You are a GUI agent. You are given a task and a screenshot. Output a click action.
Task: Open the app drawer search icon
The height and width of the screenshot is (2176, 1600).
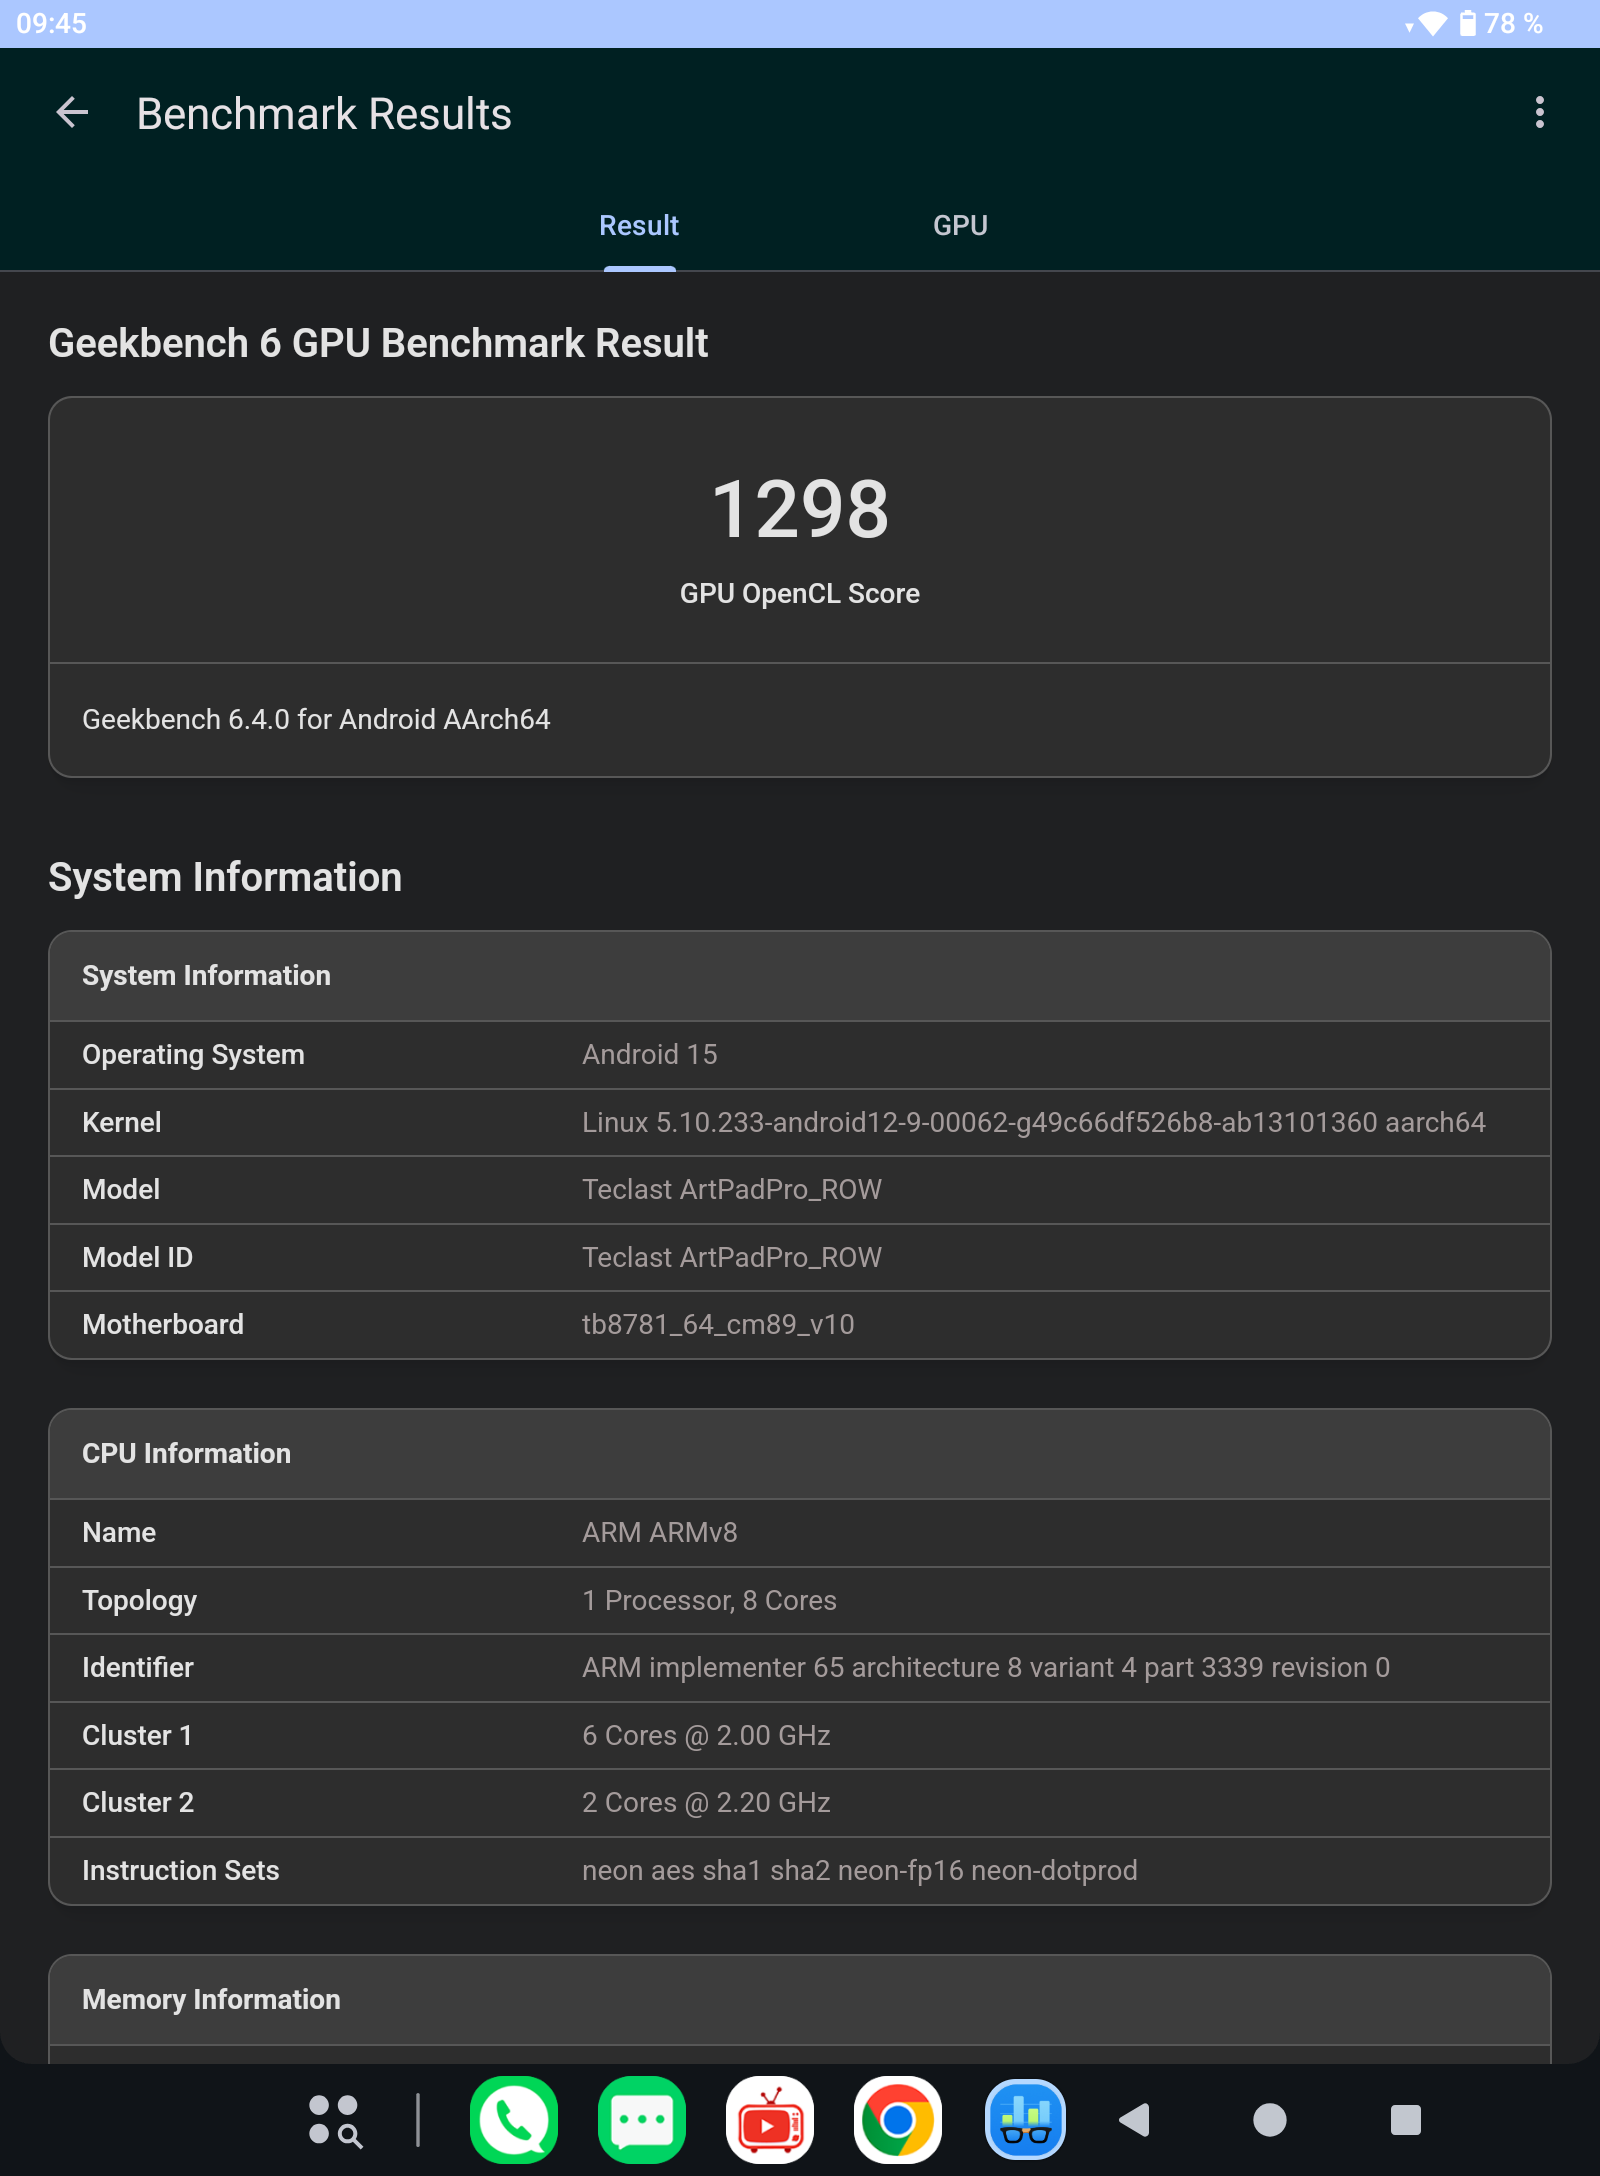[335, 2121]
